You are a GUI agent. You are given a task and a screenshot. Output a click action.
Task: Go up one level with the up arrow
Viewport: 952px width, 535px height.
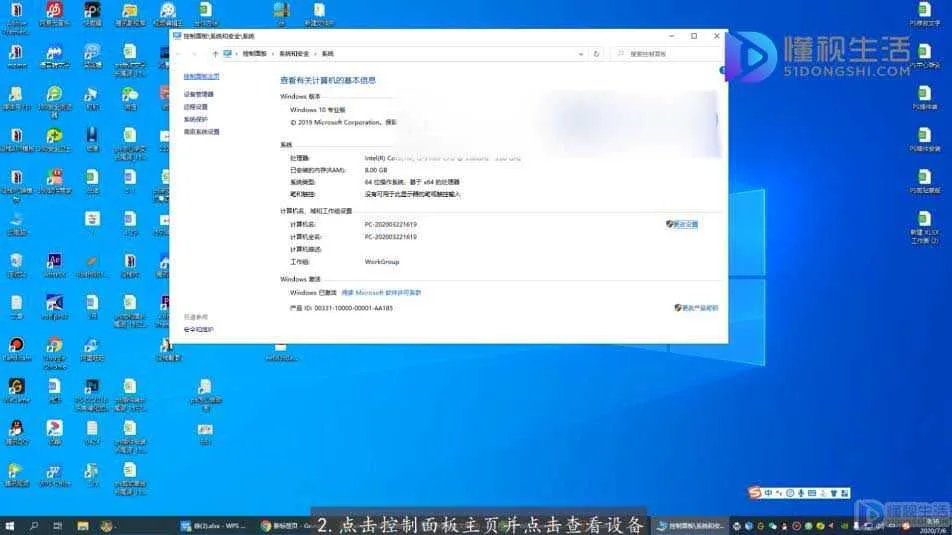(215, 54)
